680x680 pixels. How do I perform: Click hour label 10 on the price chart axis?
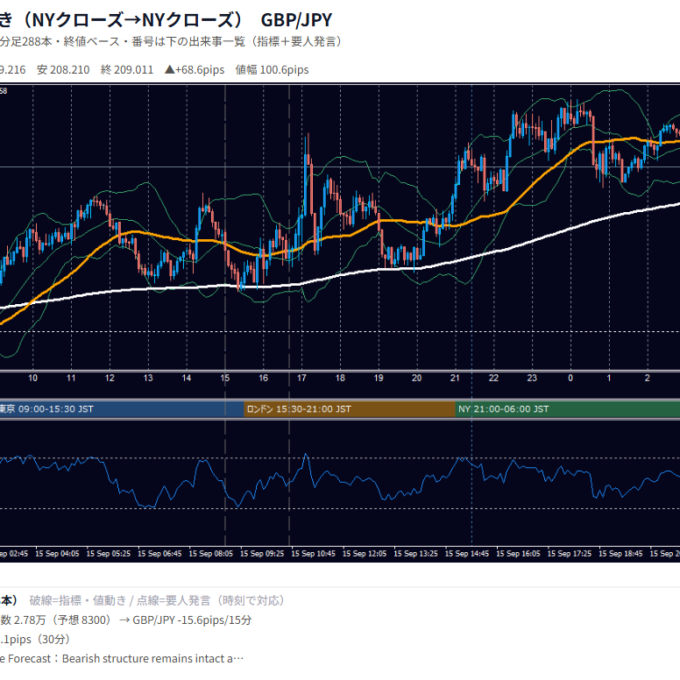pyautogui.click(x=33, y=378)
